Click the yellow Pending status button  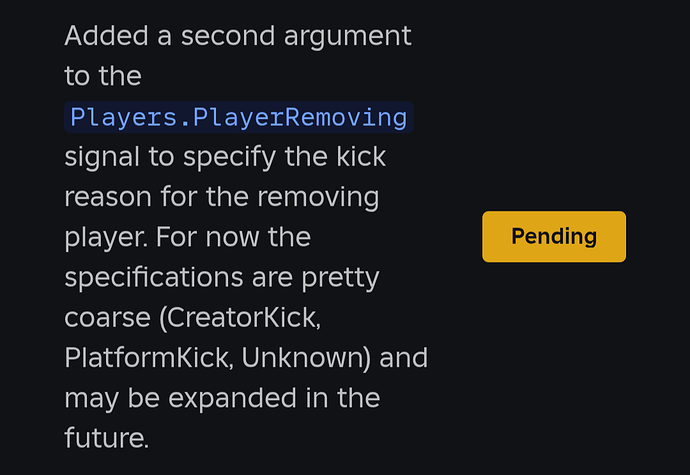pyautogui.click(x=553, y=237)
